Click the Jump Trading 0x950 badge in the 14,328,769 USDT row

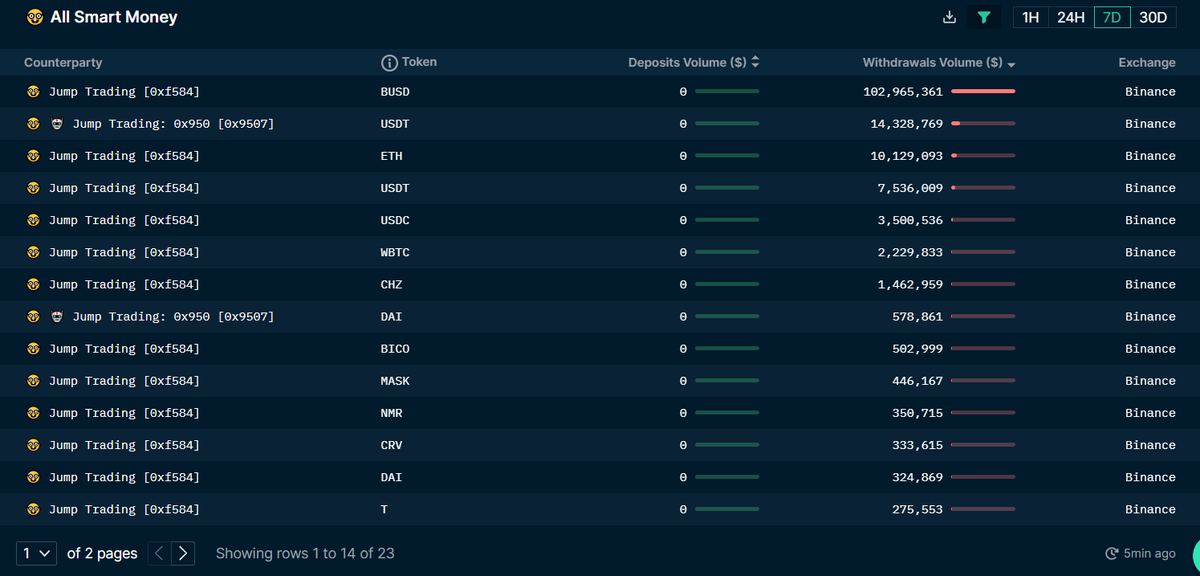[x=57, y=124]
